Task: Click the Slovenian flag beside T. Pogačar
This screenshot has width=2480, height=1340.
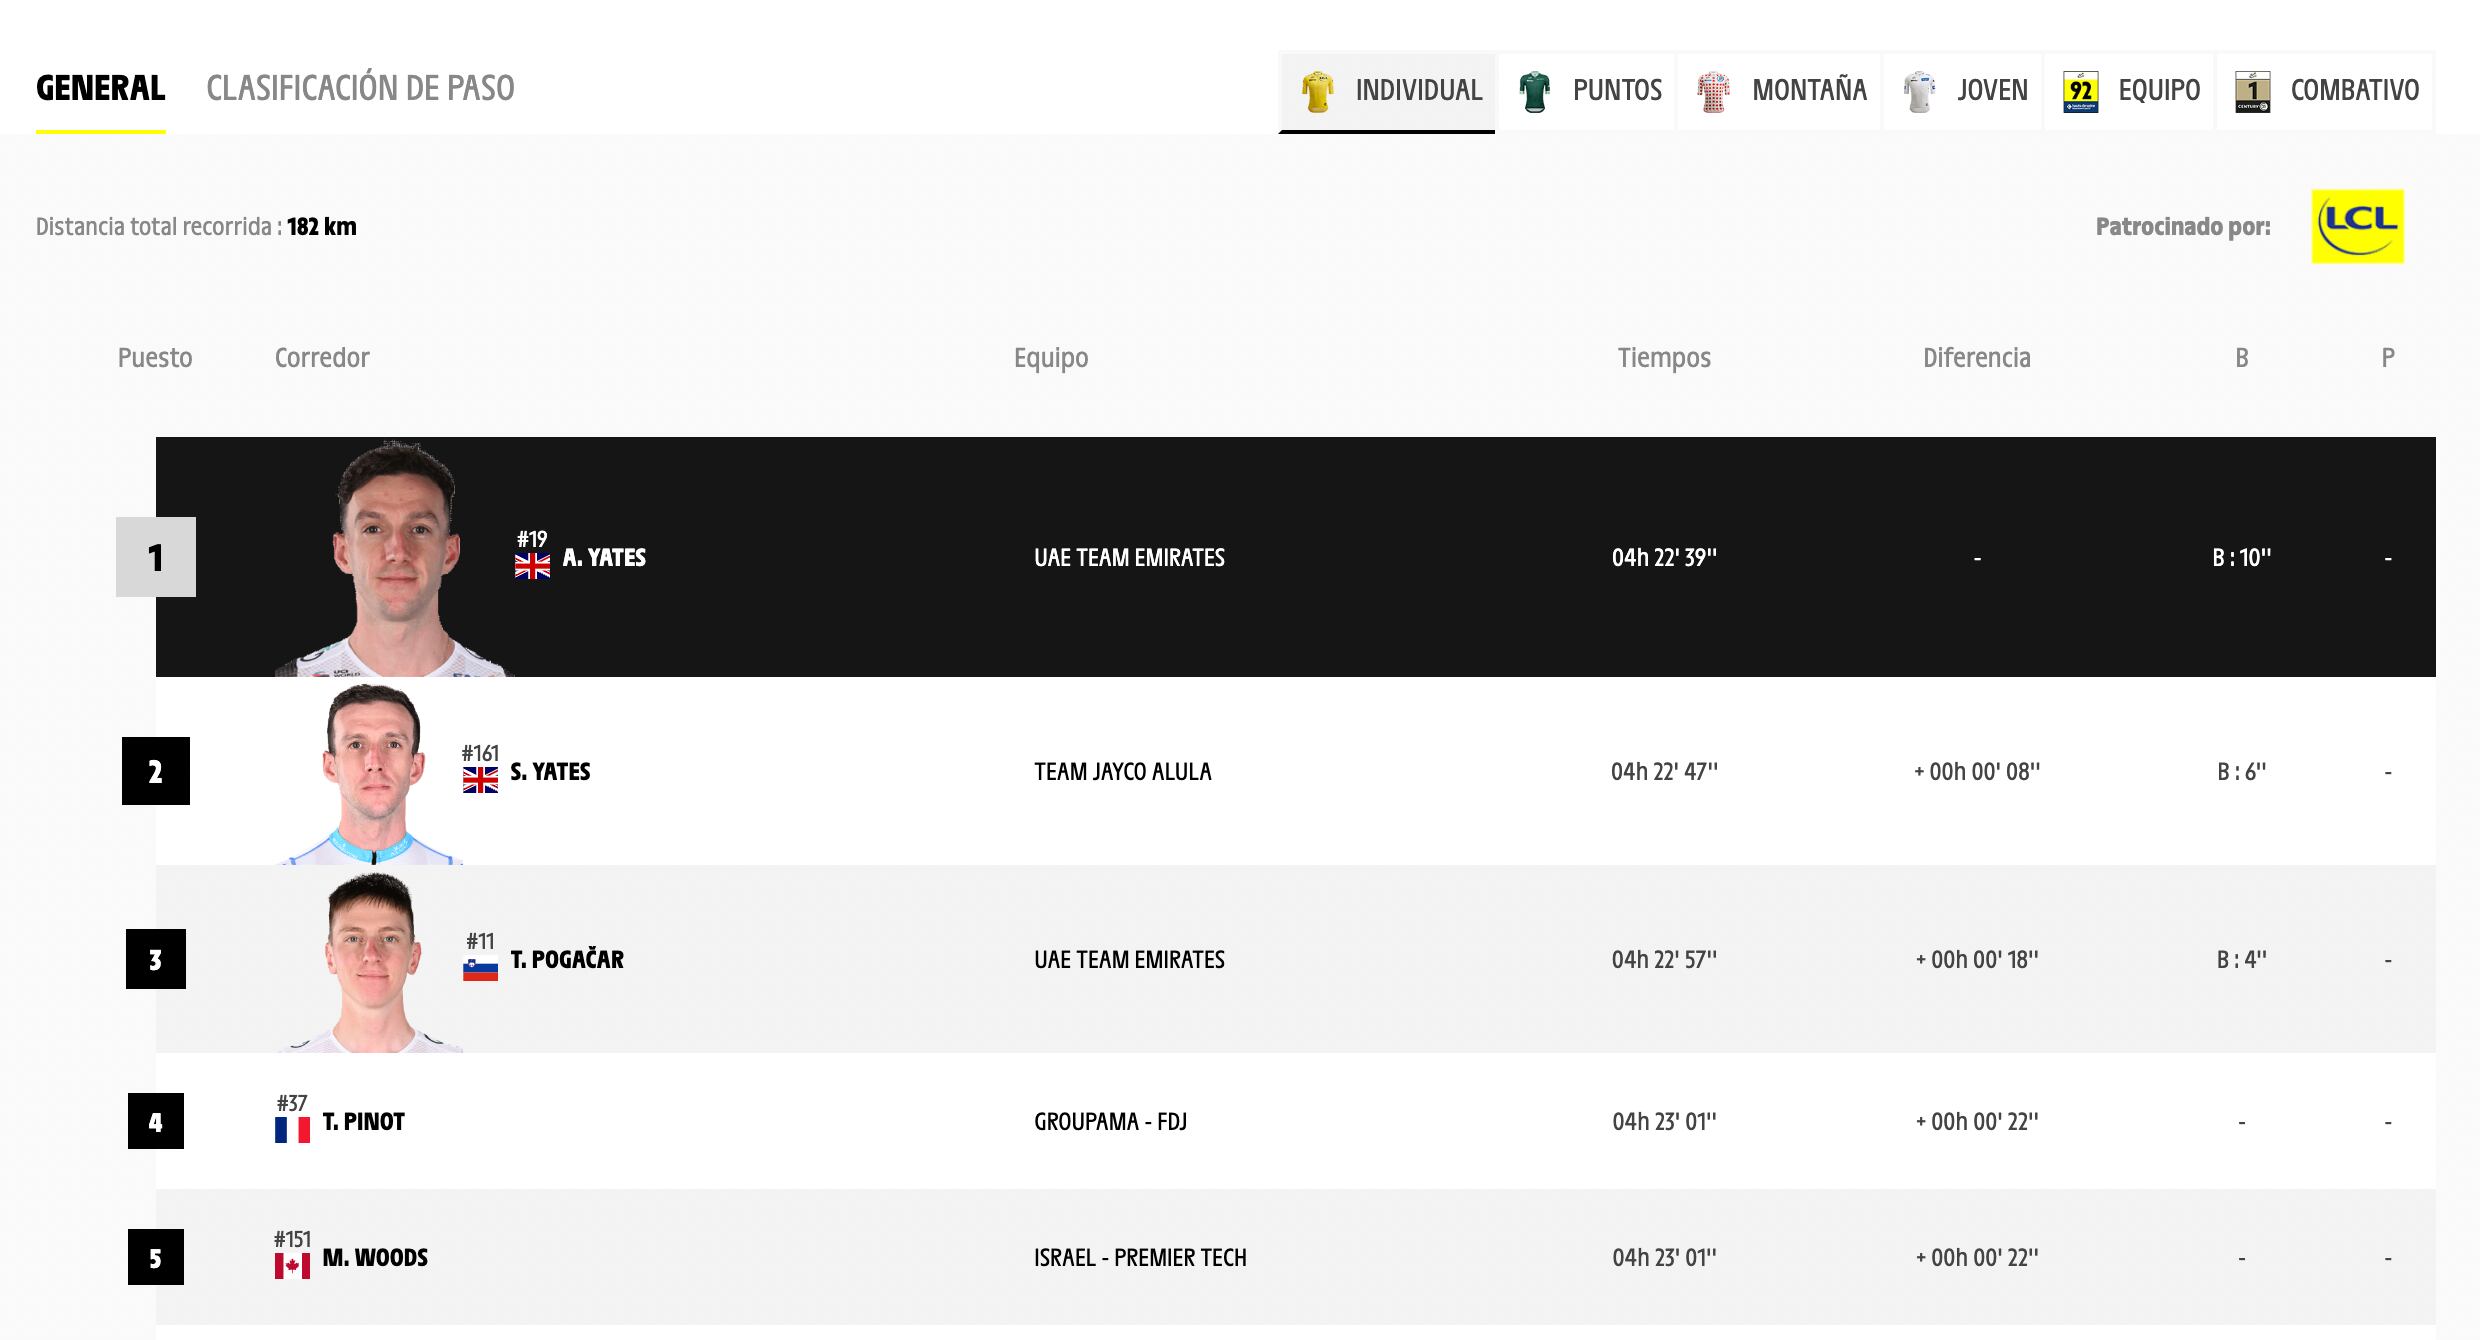Action: pyautogui.click(x=480, y=969)
